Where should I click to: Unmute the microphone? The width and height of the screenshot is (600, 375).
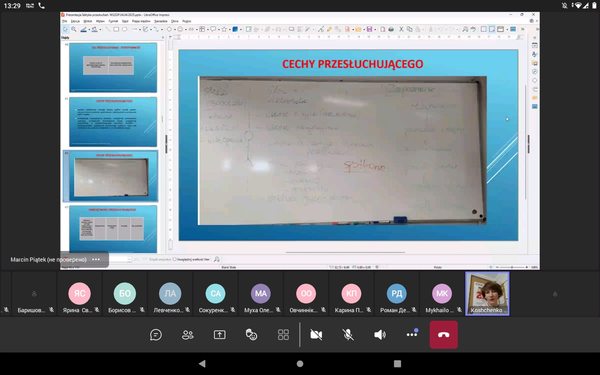[x=348, y=335]
